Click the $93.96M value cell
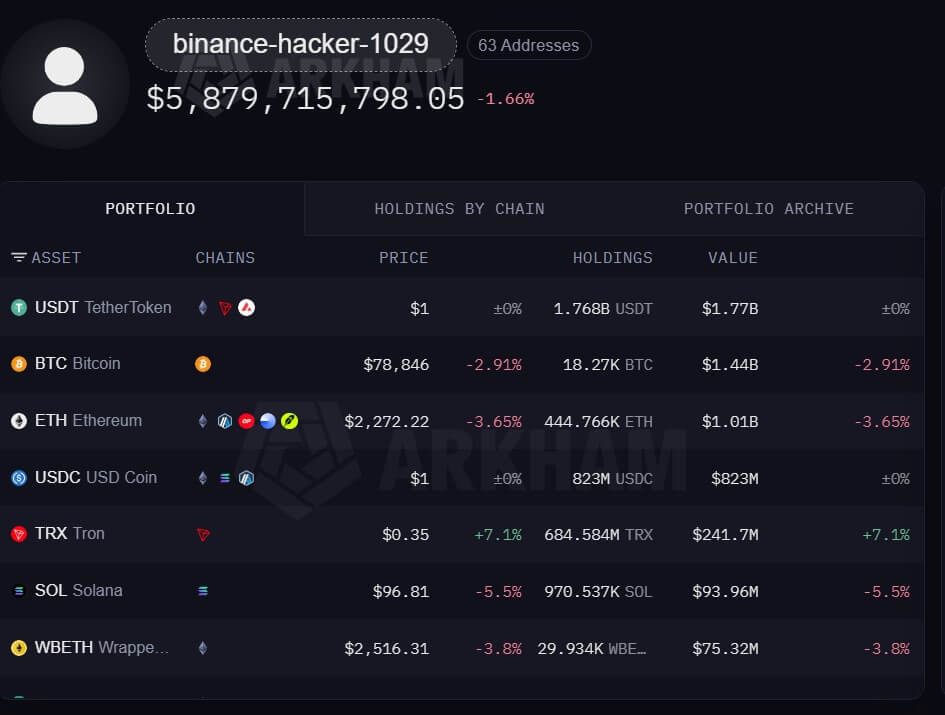Viewport: 945px width, 715px height. [725, 591]
